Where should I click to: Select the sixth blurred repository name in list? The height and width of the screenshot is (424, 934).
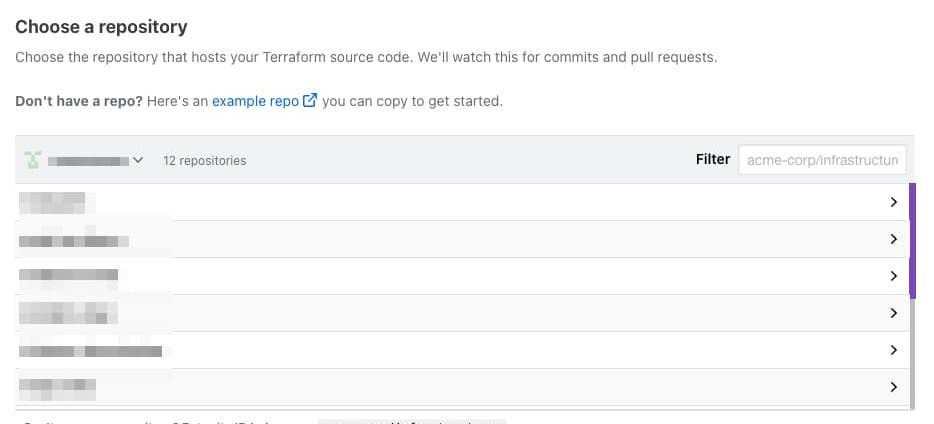pyautogui.click(x=57, y=386)
